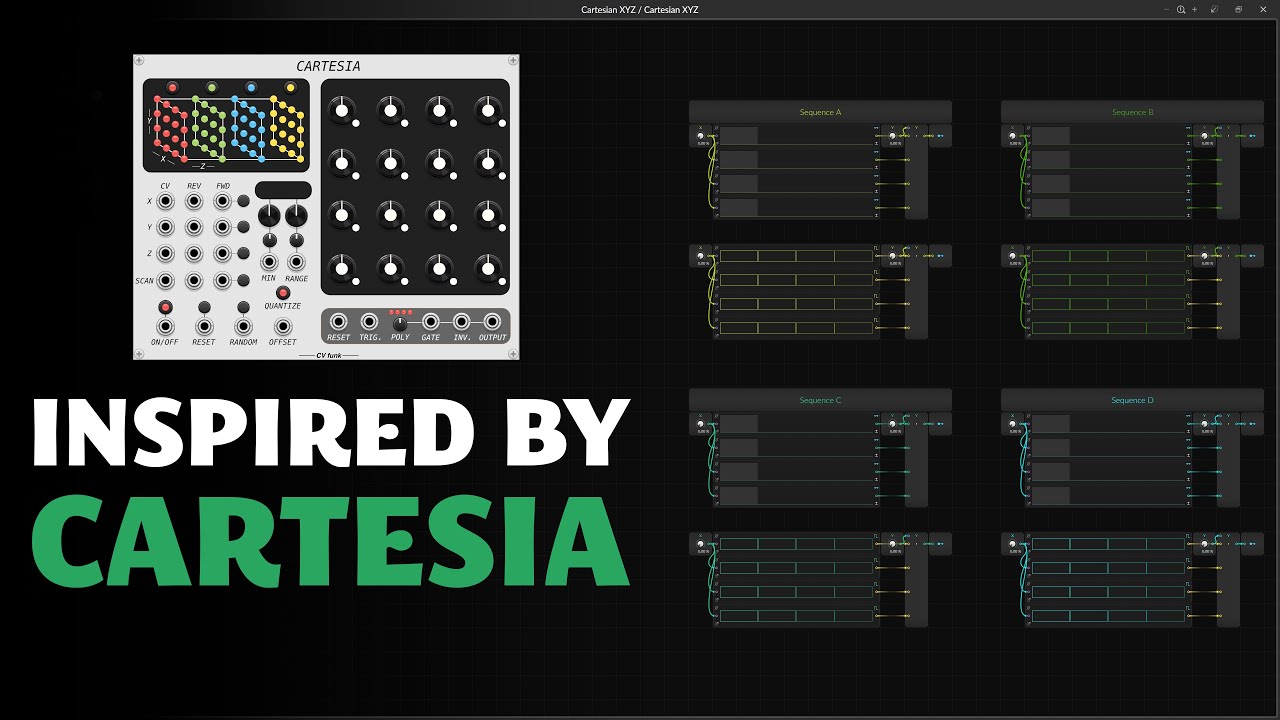
Task: Click the bottom-left knob in the 4x4 grid
Action: click(x=342, y=267)
